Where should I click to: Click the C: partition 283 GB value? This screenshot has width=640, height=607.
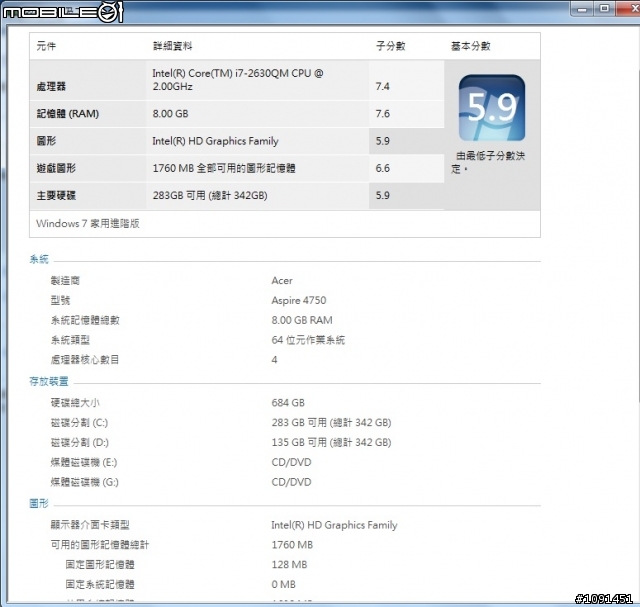click(x=331, y=422)
